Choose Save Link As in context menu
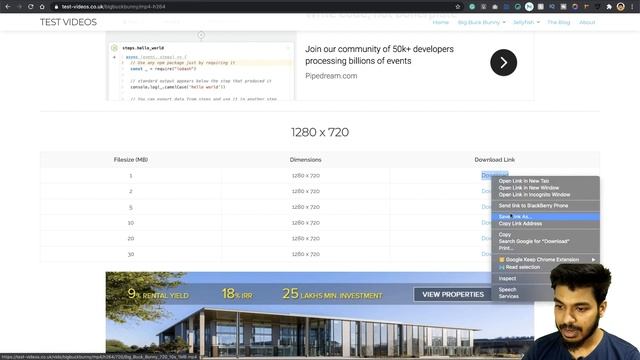The height and width of the screenshot is (360, 640). [x=546, y=217]
